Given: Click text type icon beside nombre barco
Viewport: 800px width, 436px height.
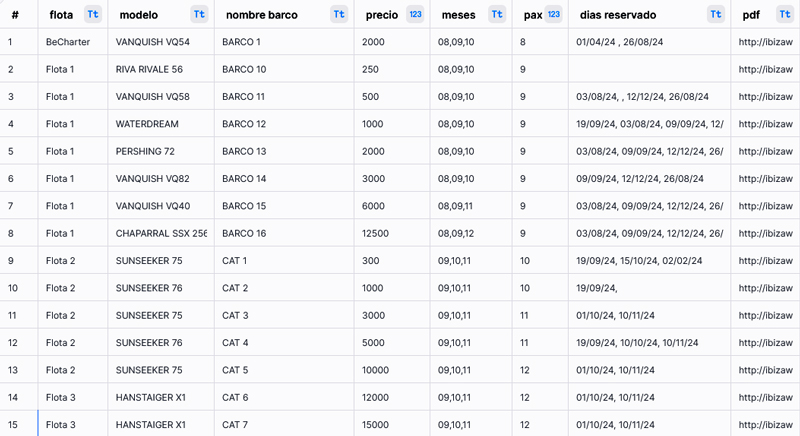Looking at the screenshot, I should [339, 15].
